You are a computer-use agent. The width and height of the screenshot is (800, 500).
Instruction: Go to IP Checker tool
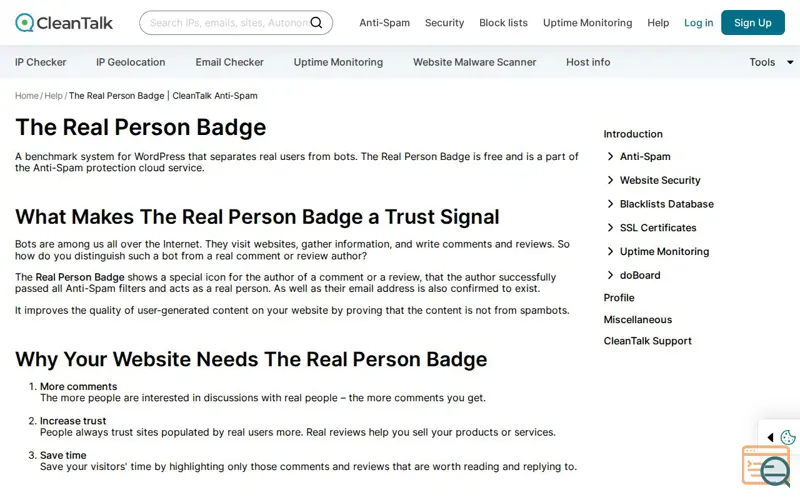tap(40, 62)
